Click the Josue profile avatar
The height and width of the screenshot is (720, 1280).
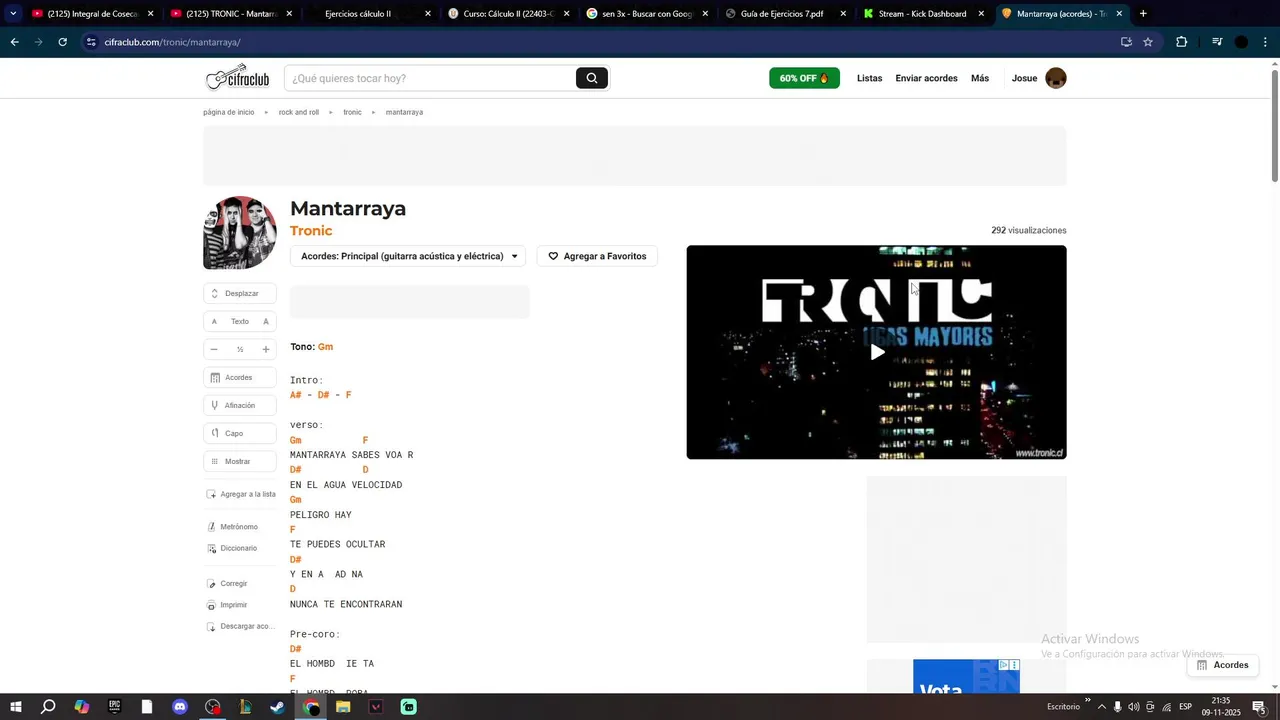pyautogui.click(x=1056, y=78)
